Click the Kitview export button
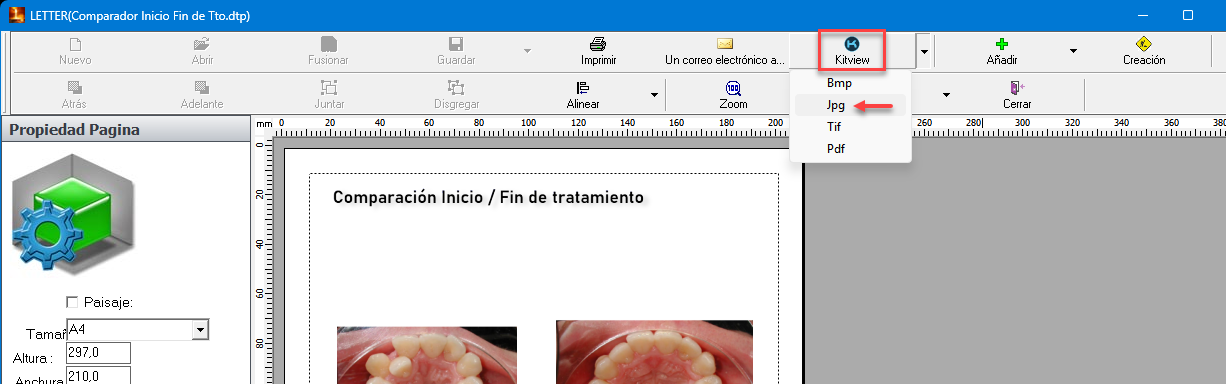The image size is (1226, 384). coord(852,51)
